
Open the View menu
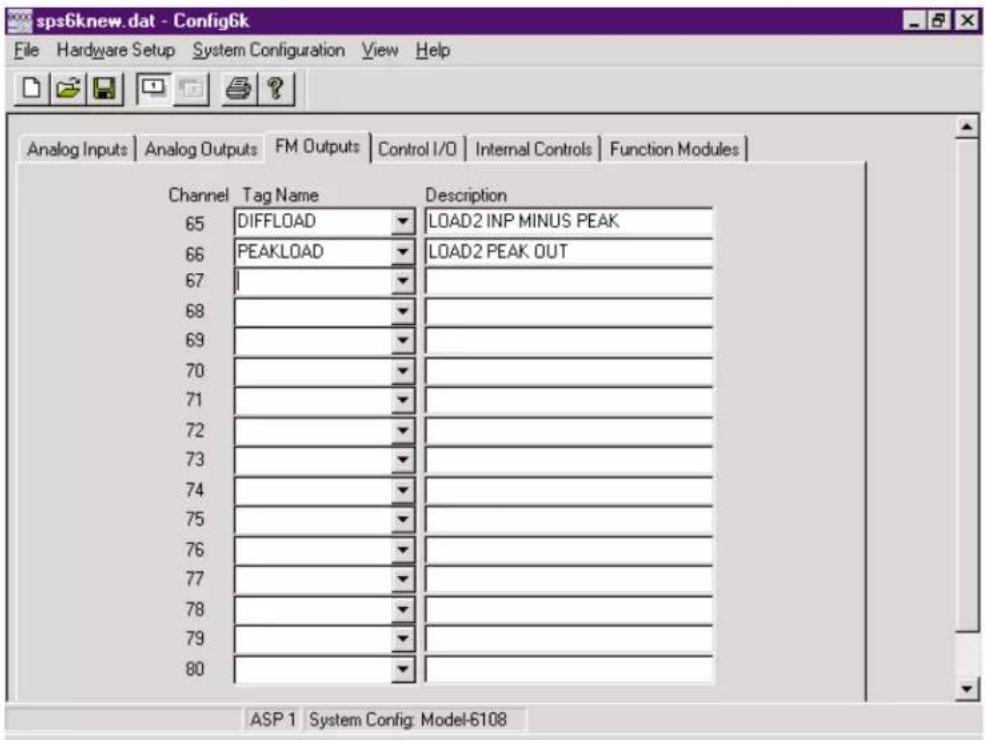[379, 50]
